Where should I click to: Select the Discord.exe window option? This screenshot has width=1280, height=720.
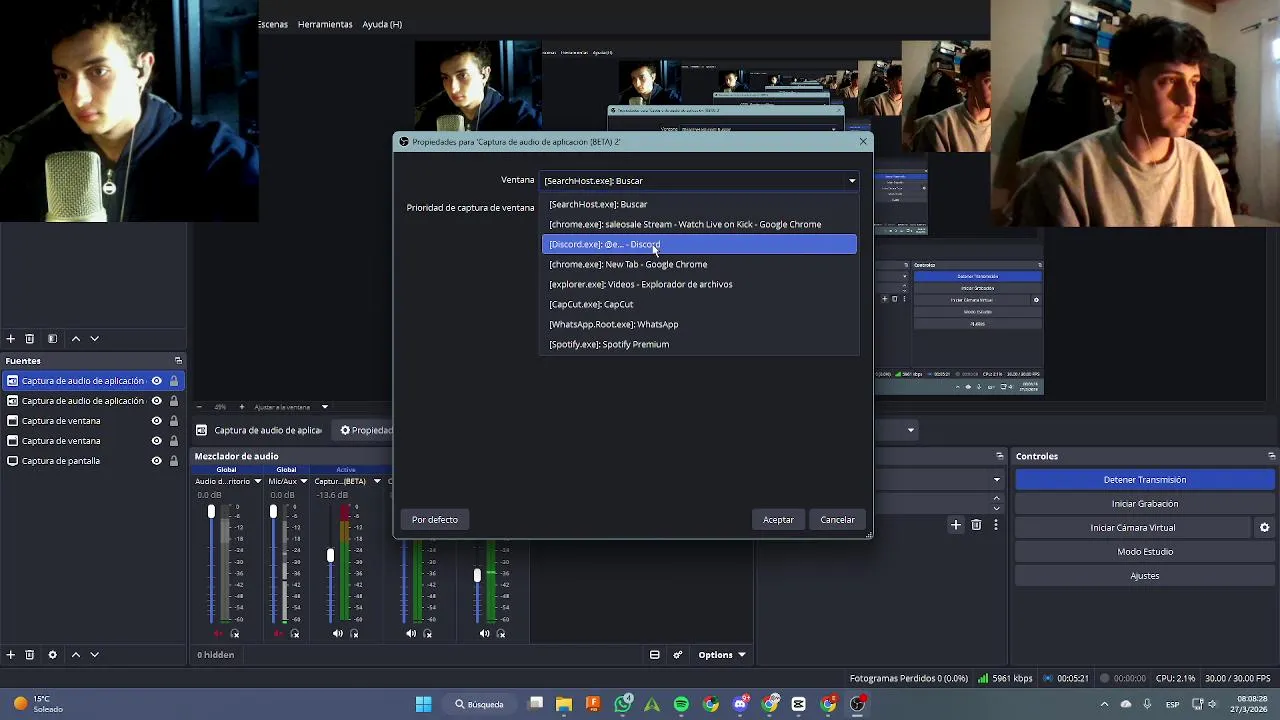click(x=699, y=244)
